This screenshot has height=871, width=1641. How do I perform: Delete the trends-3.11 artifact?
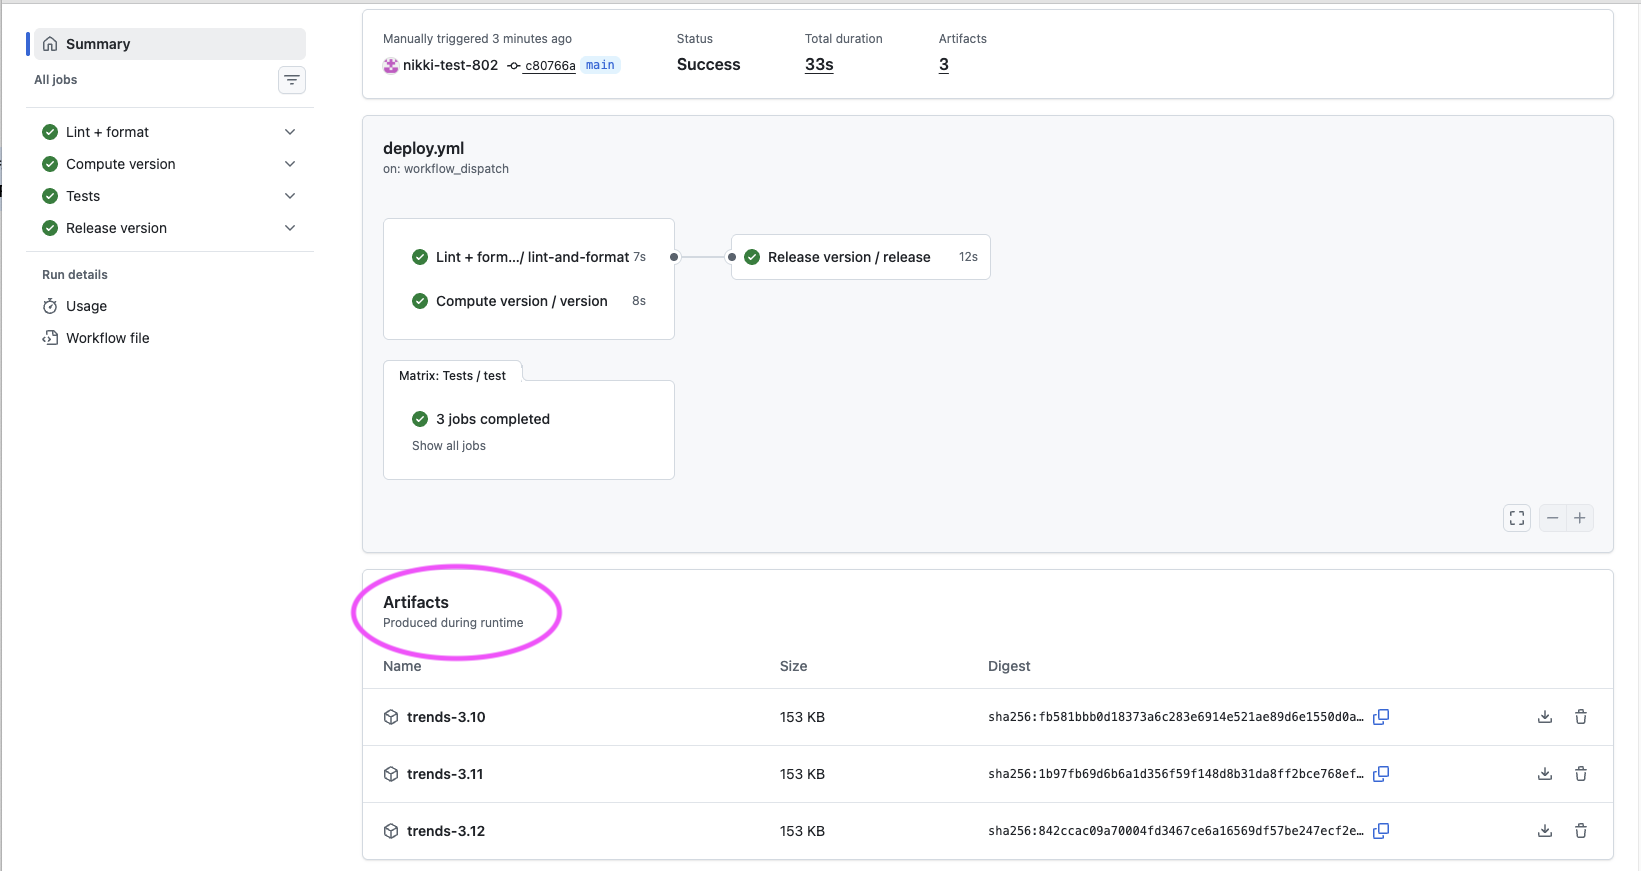tap(1581, 774)
